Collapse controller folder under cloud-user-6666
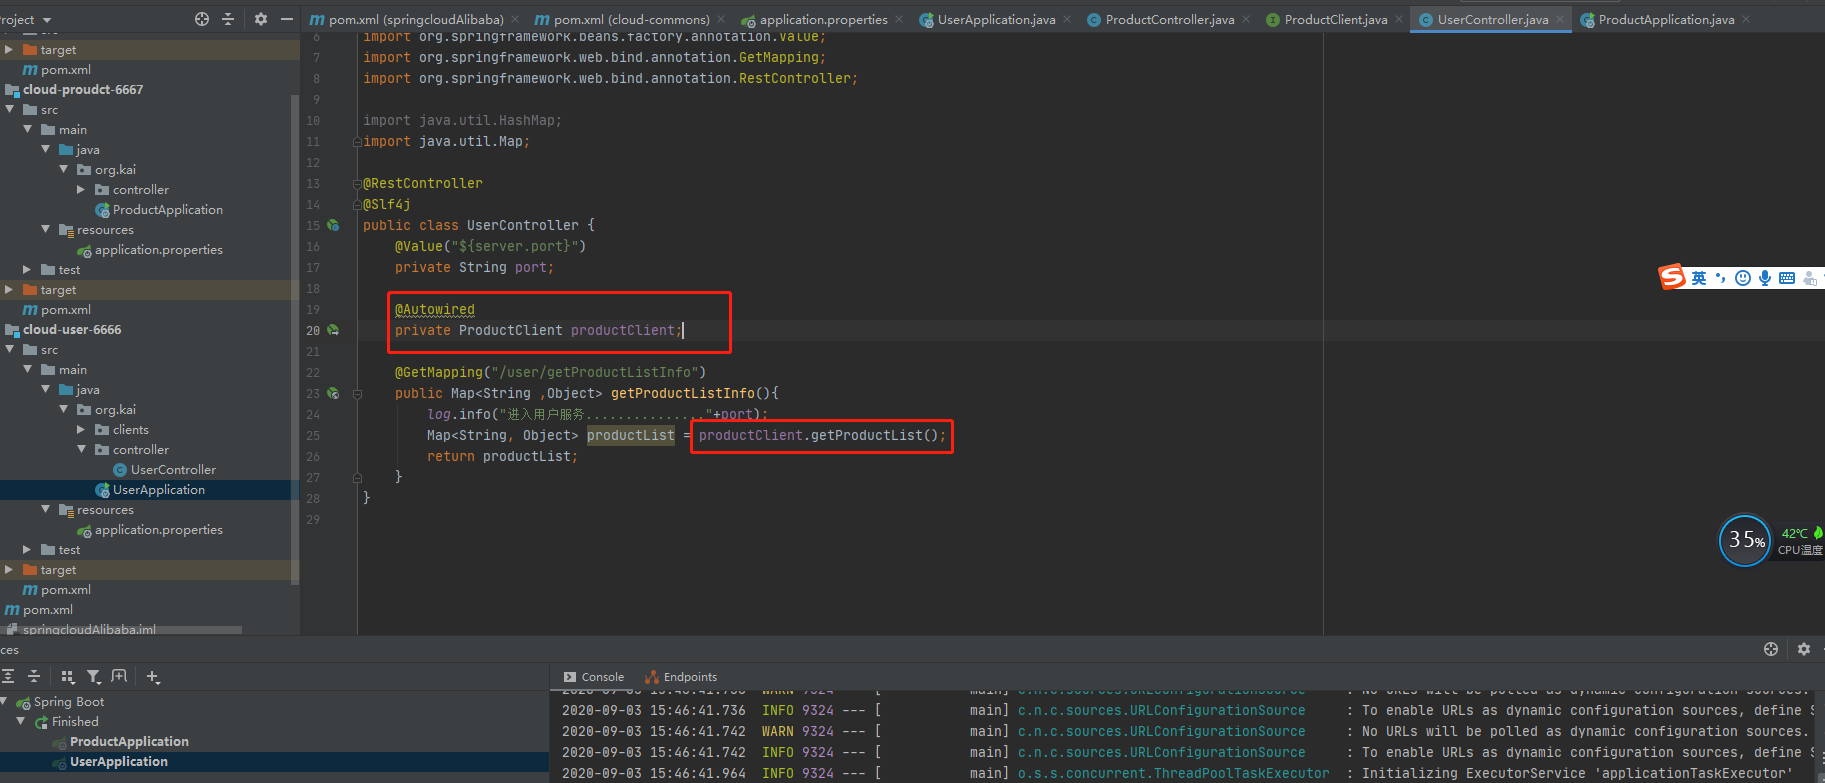 tap(82, 449)
